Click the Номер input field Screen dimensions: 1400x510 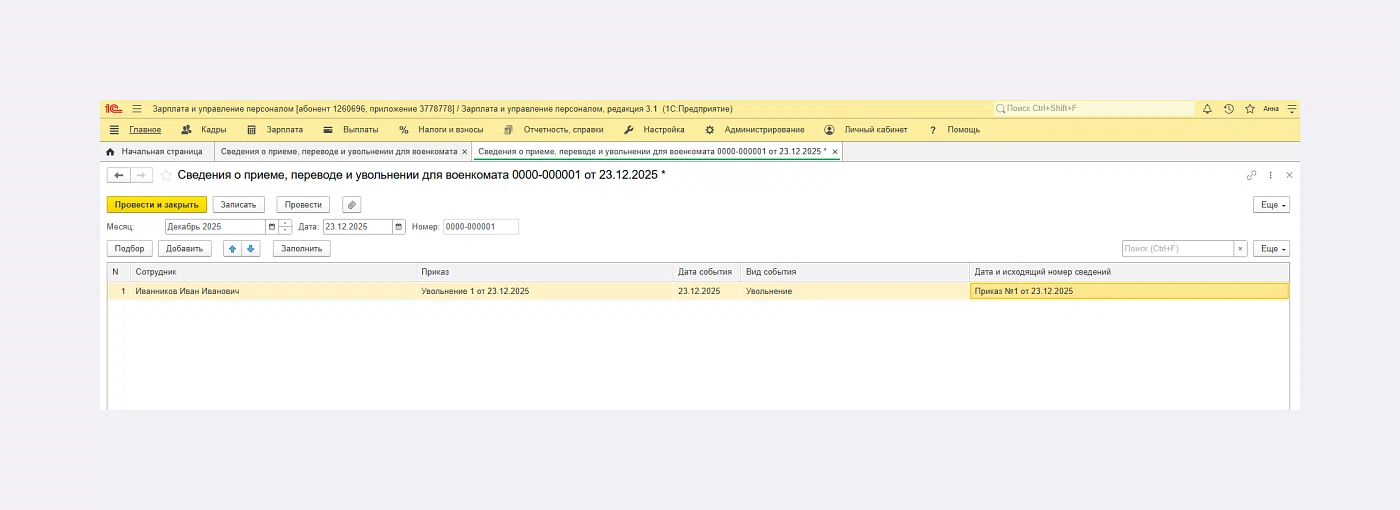coord(480,227)
